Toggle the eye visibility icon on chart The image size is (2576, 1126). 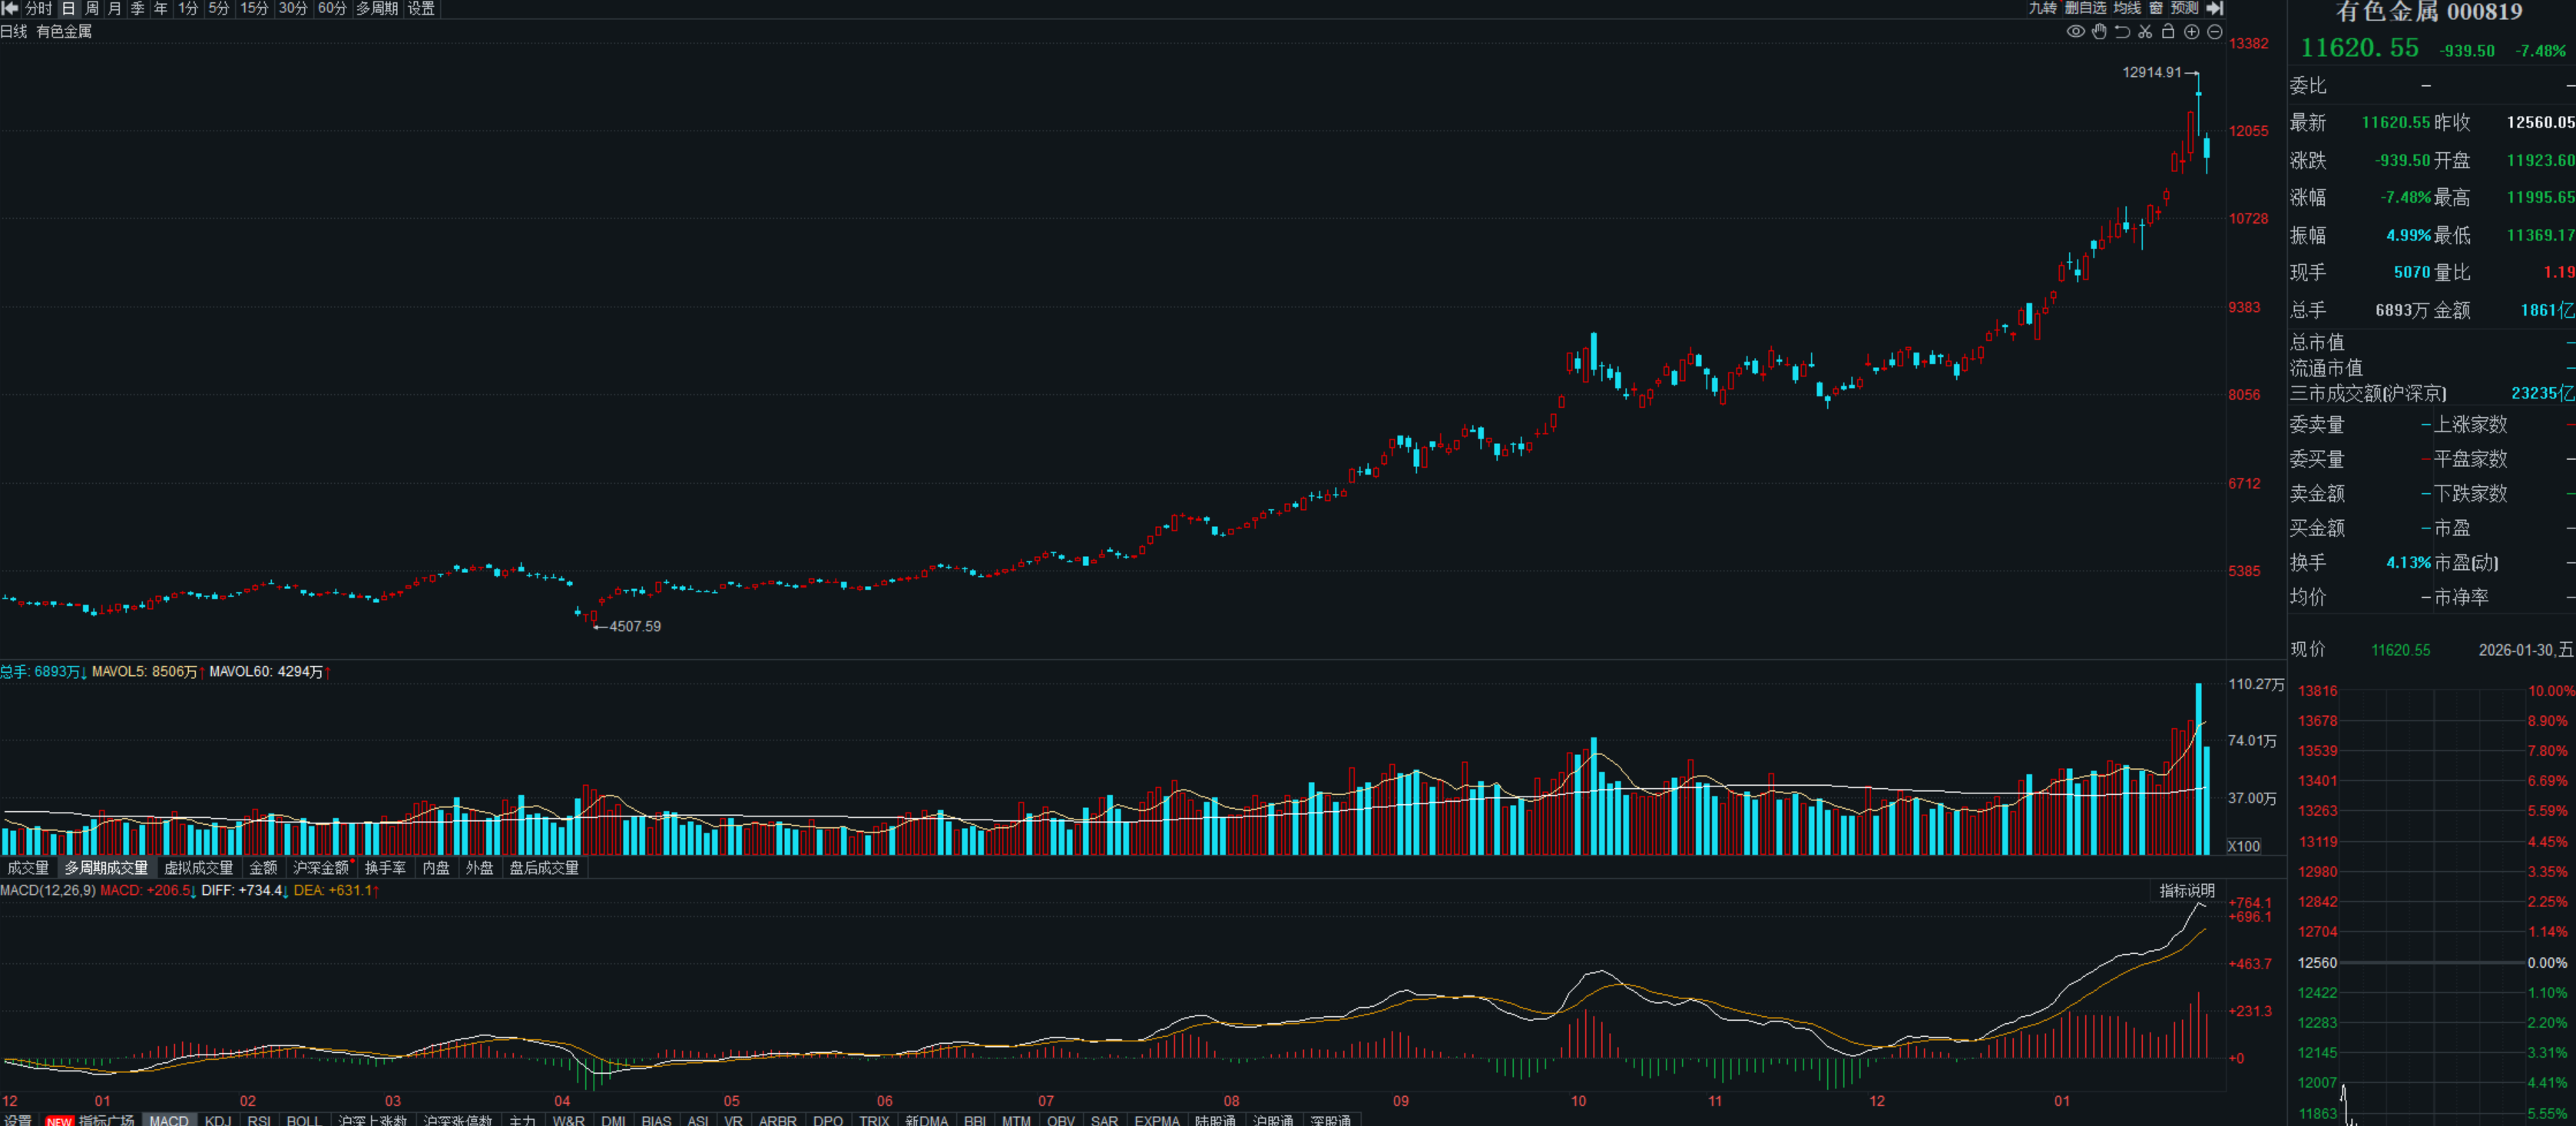(x=2076, y=32)
